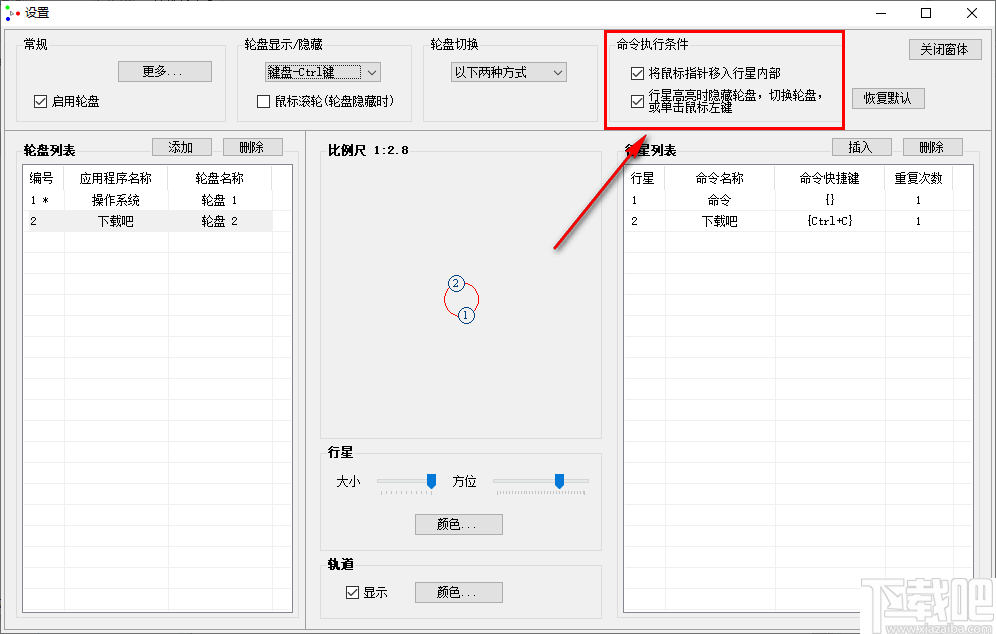Add a wheel using 添加 button
Viewport: 996px width, 634px height.
pos(181,146)
